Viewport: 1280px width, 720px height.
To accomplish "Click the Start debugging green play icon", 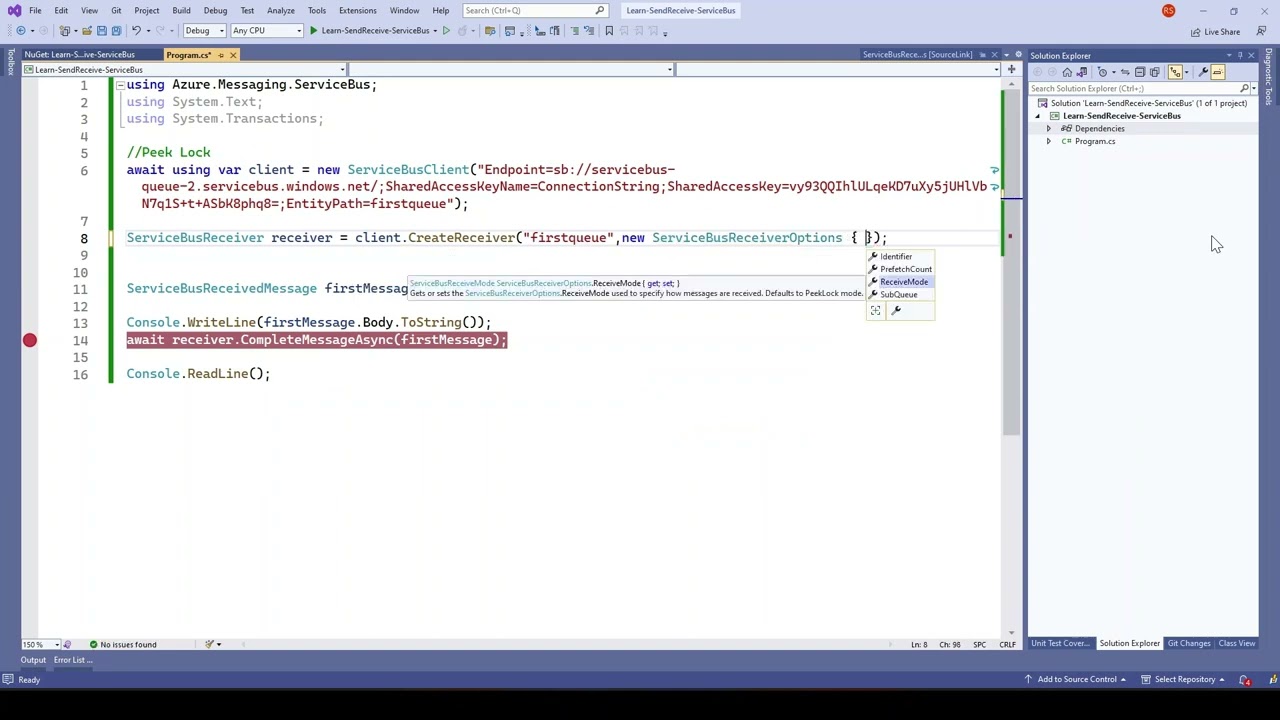I will pos(313,31).
